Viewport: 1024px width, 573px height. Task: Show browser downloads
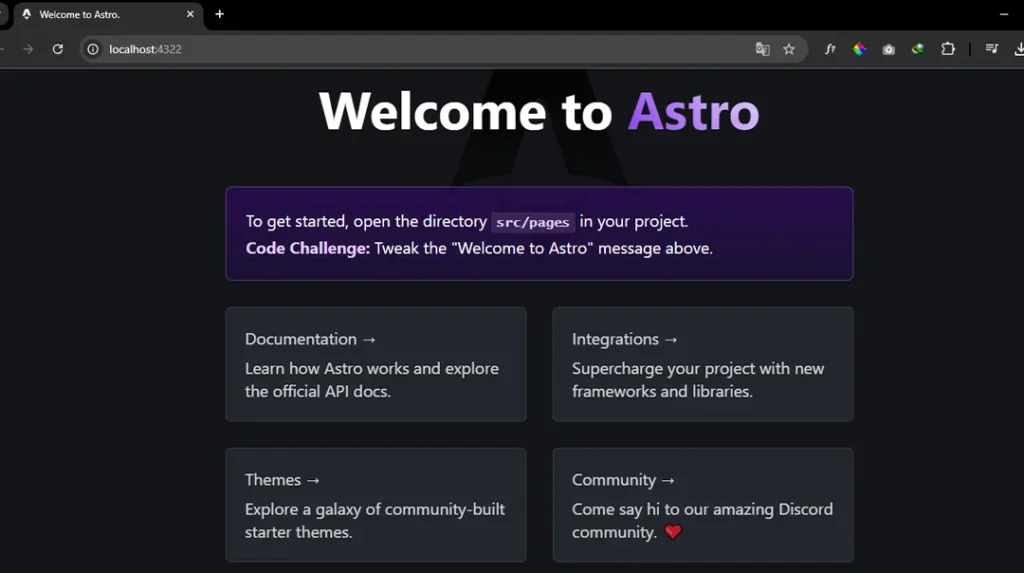click(x=1019, y=49)
